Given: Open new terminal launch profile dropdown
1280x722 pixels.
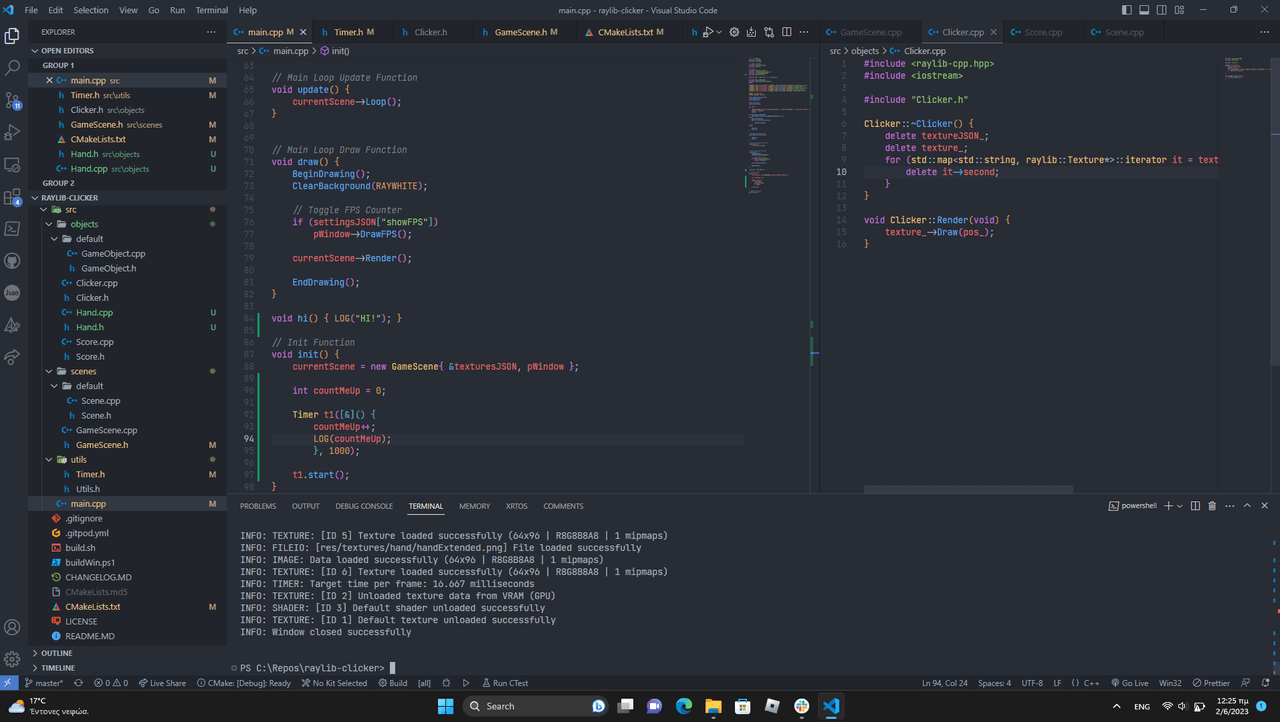Looking at the screenshot, I should click(x=1179, y=506).
